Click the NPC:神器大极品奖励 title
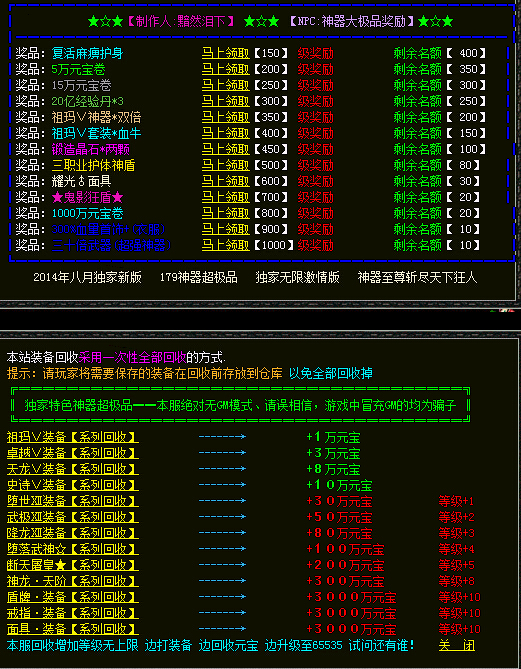Viewport: 521px width, 669px height. pos(352,22)
